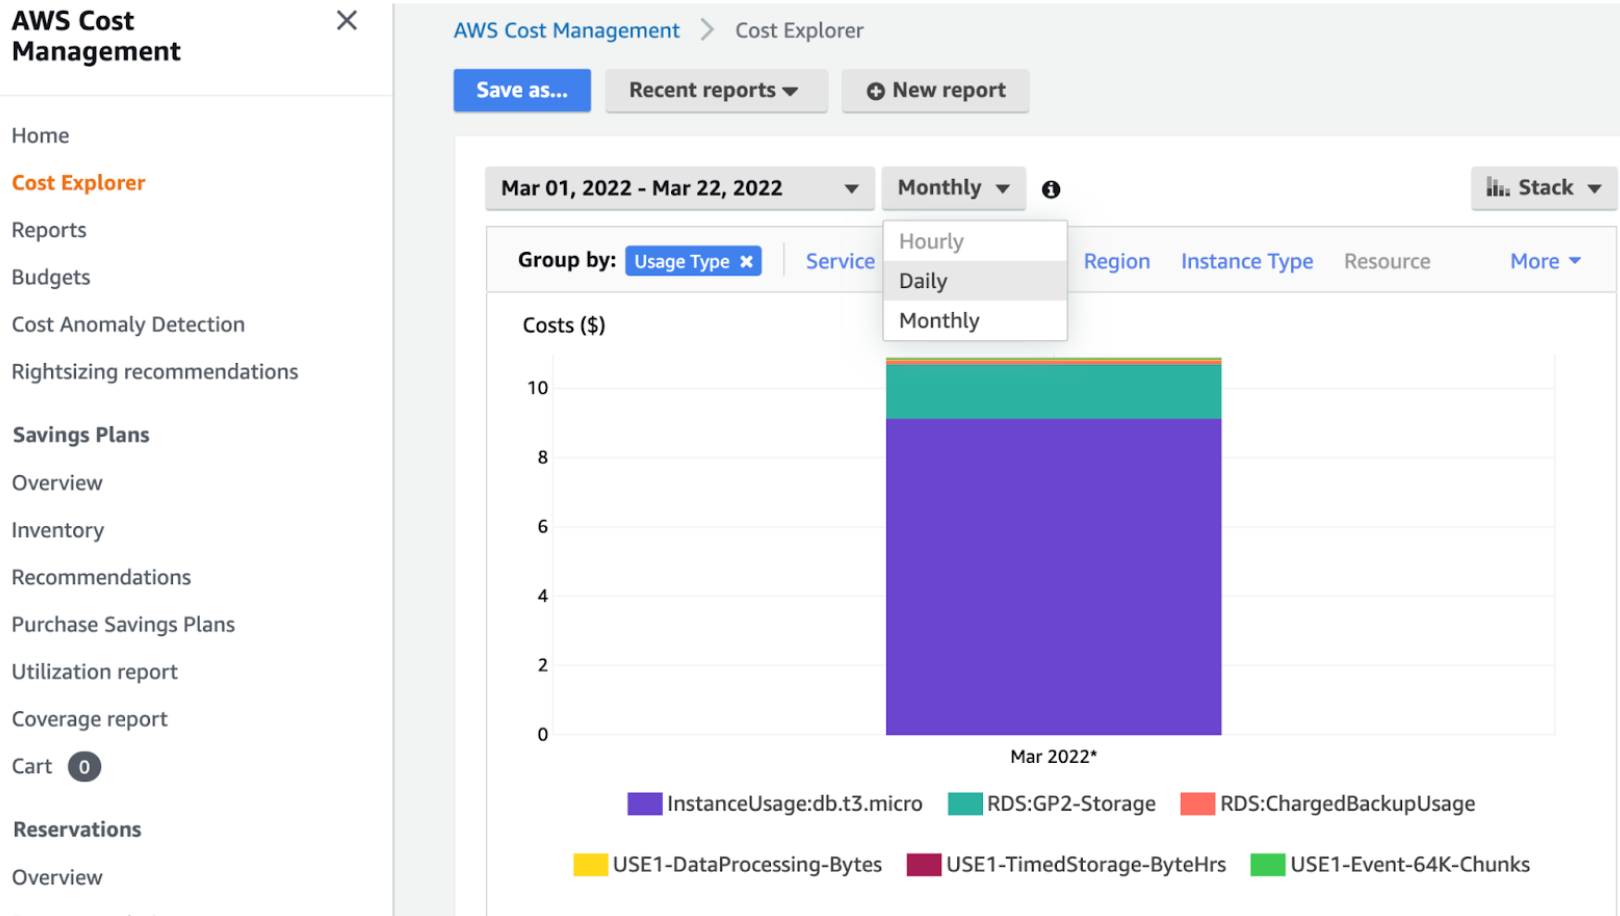
Task: Remove the Usage Type group-by filter
Action: coord(746,261)
